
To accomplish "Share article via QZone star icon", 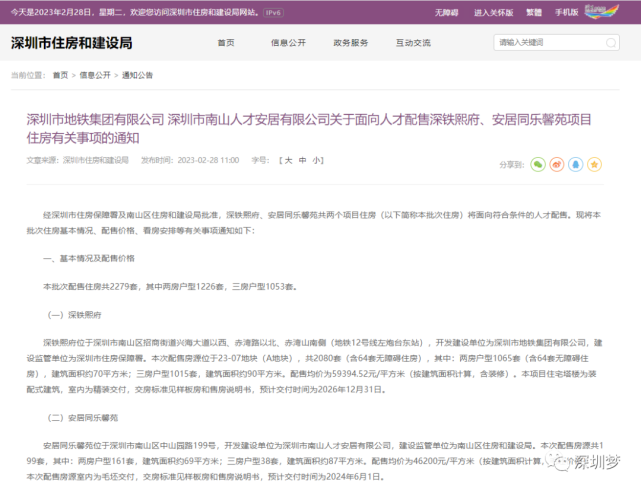I will pos(594,165).
